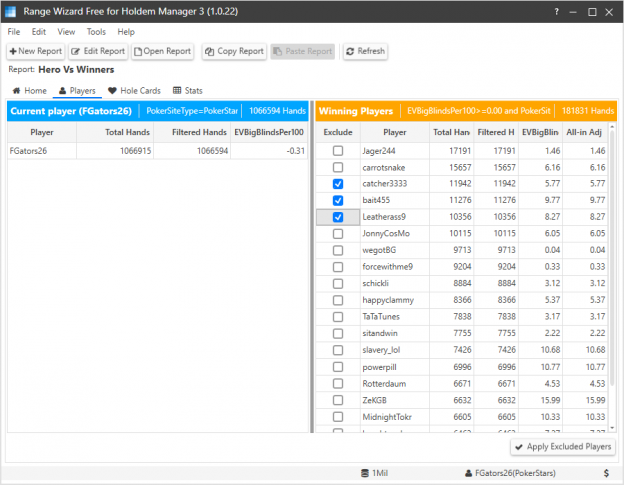Screen dimensions: 624x485
Task: Select the Players tab
Action: pyautogui.click(x=77, y=91)
